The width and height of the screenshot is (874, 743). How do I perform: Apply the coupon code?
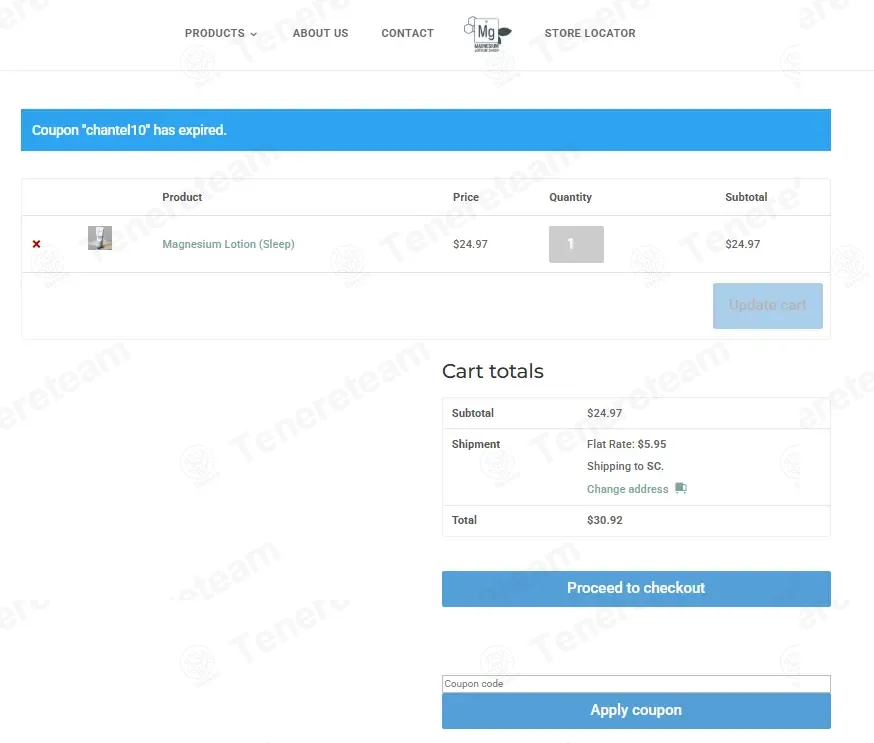[x=636, y=711]
